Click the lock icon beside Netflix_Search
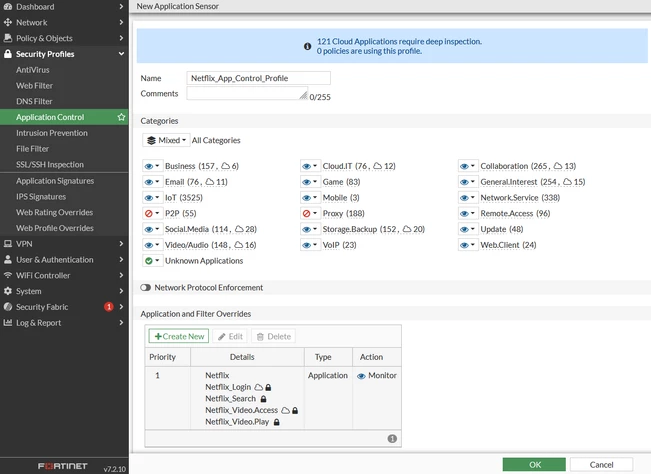Screen dimensions: 651x474 click(x=263, y=399)
